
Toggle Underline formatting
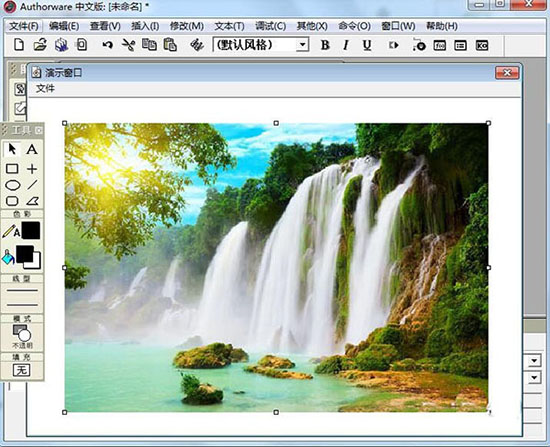(367, 45)
